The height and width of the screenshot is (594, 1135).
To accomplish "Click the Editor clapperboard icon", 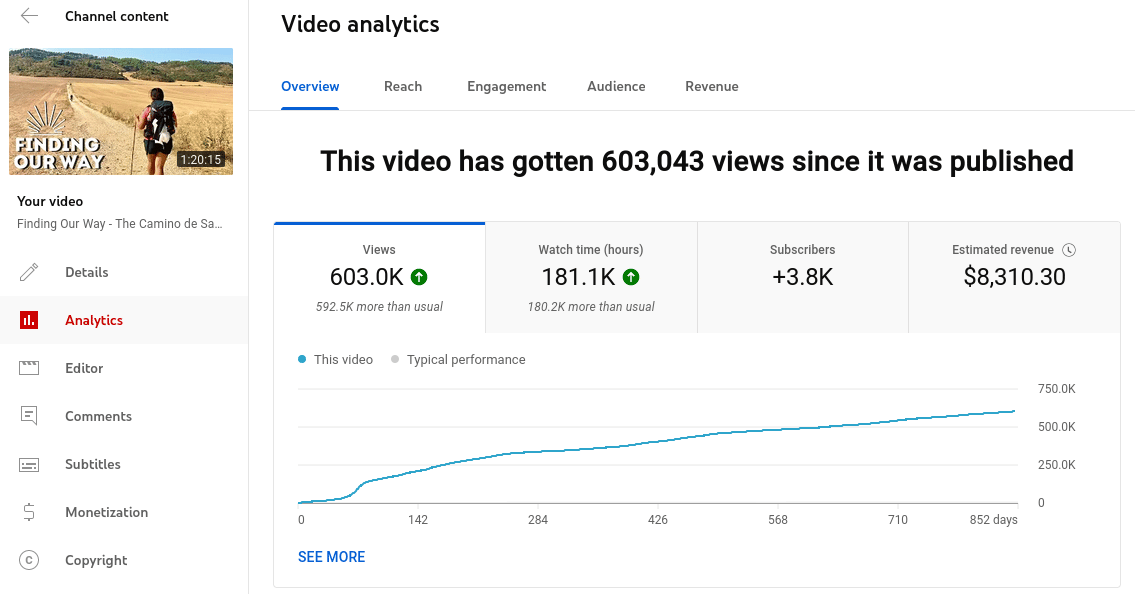I will pyautogui.click(x=29, y=368).
